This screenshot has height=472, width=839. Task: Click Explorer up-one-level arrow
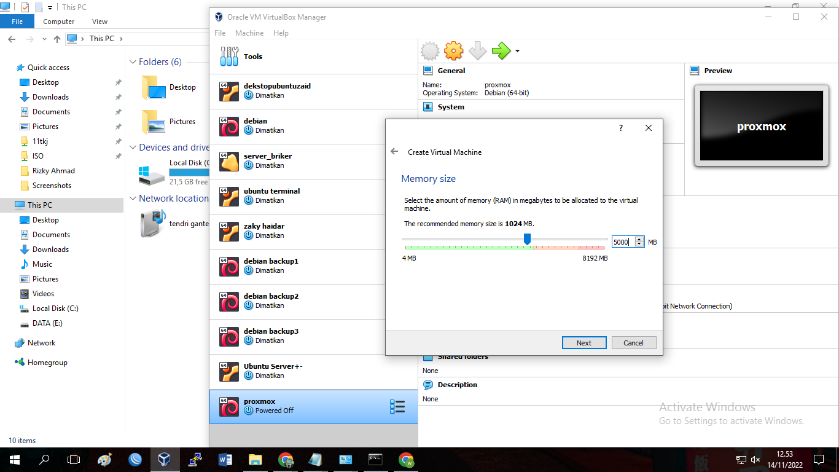tap(57, 39)
